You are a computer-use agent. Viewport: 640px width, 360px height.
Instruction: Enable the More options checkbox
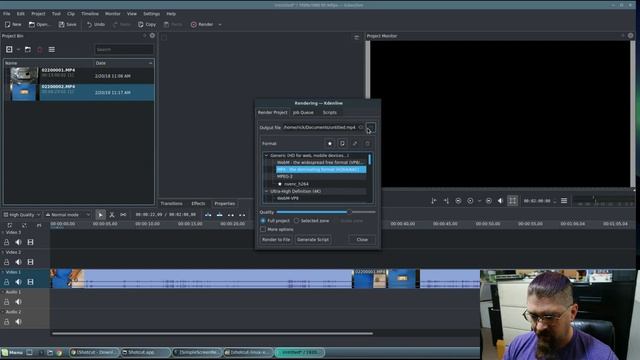(263, 229)
